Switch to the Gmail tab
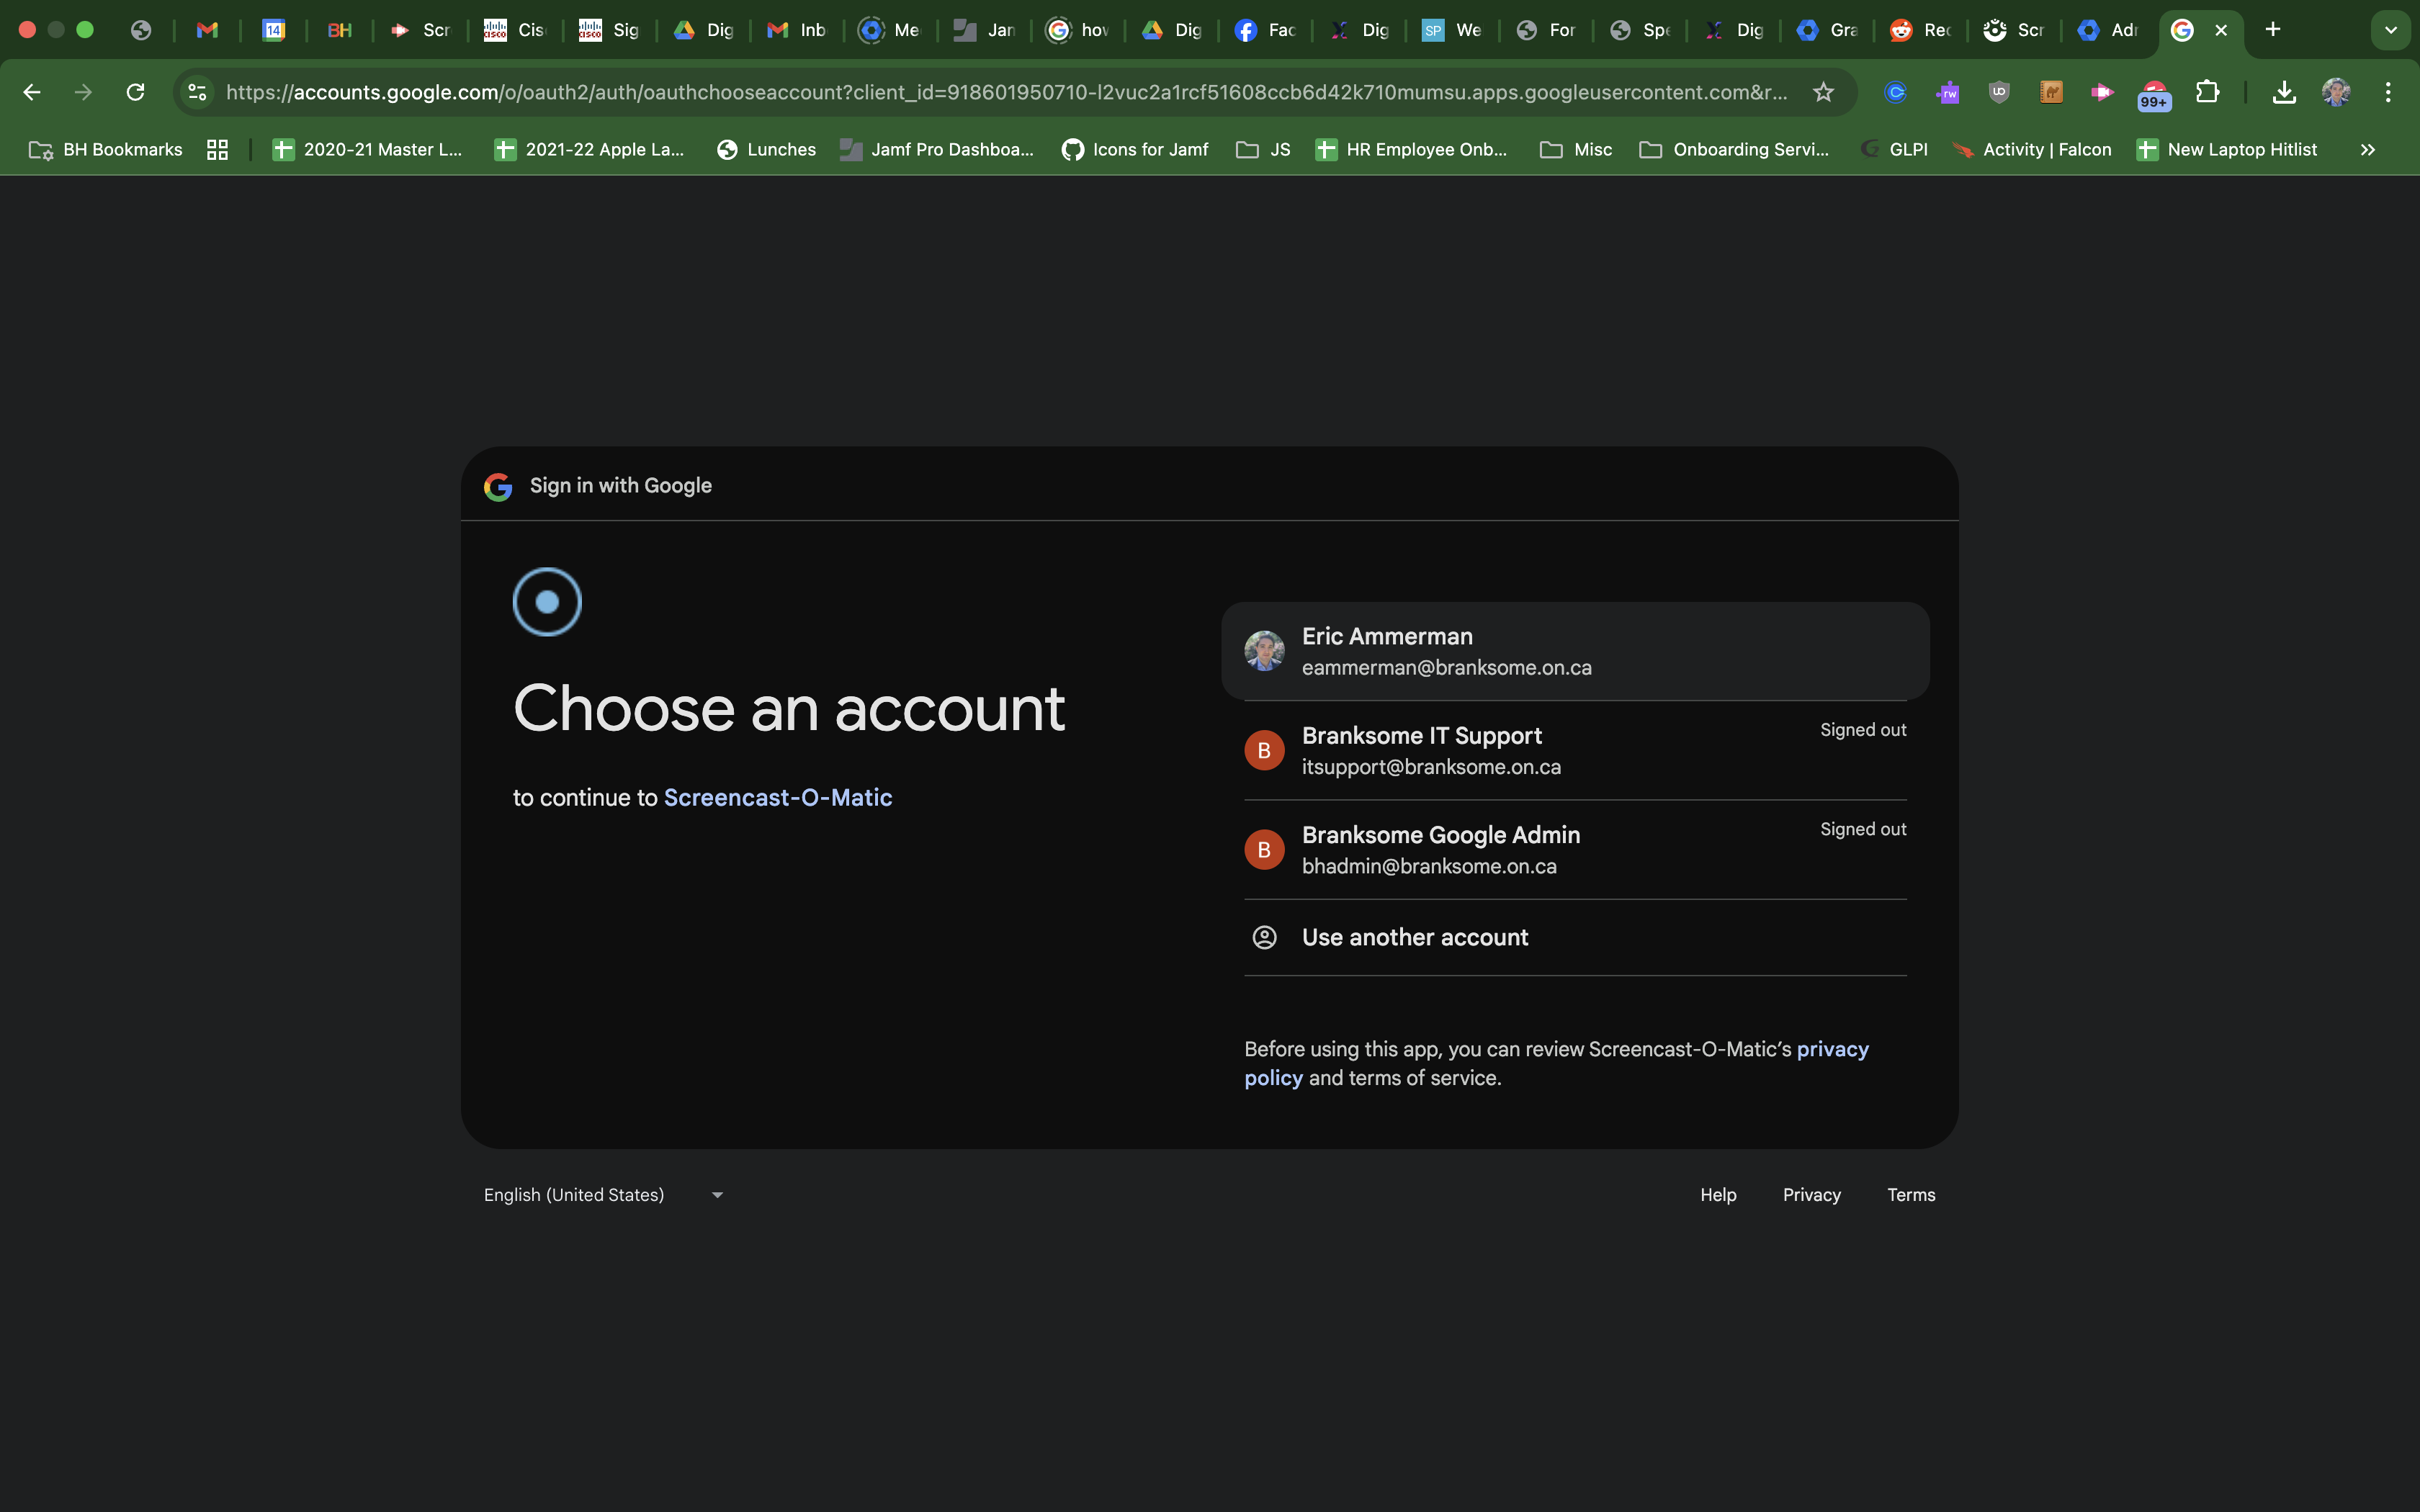2420x1512 pixels. coord(207,30)
